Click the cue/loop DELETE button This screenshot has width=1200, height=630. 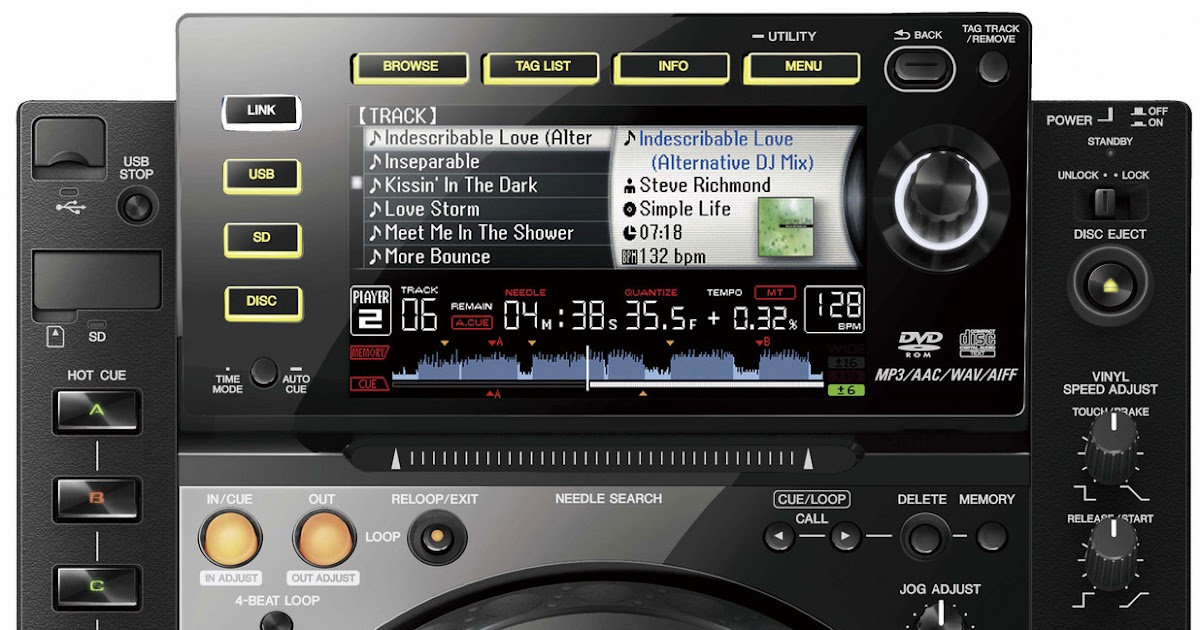[925, 537]
